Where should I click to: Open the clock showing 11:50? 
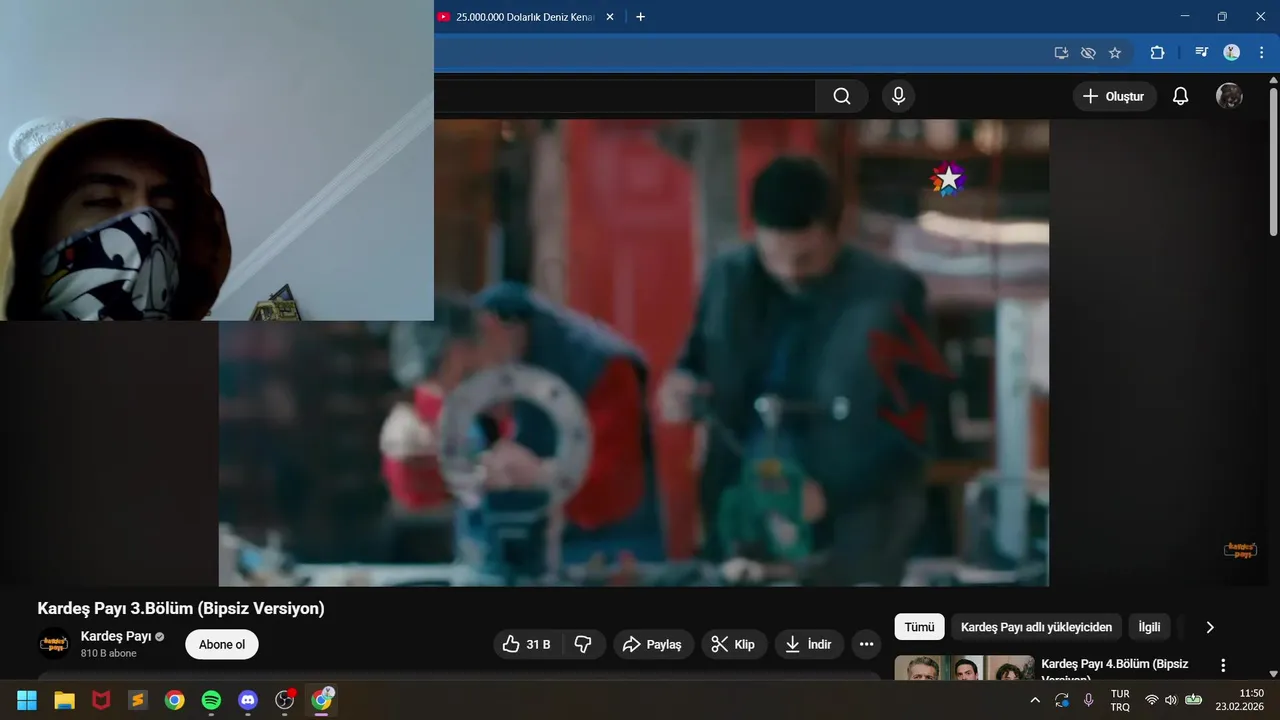[x=1240, y=700]
